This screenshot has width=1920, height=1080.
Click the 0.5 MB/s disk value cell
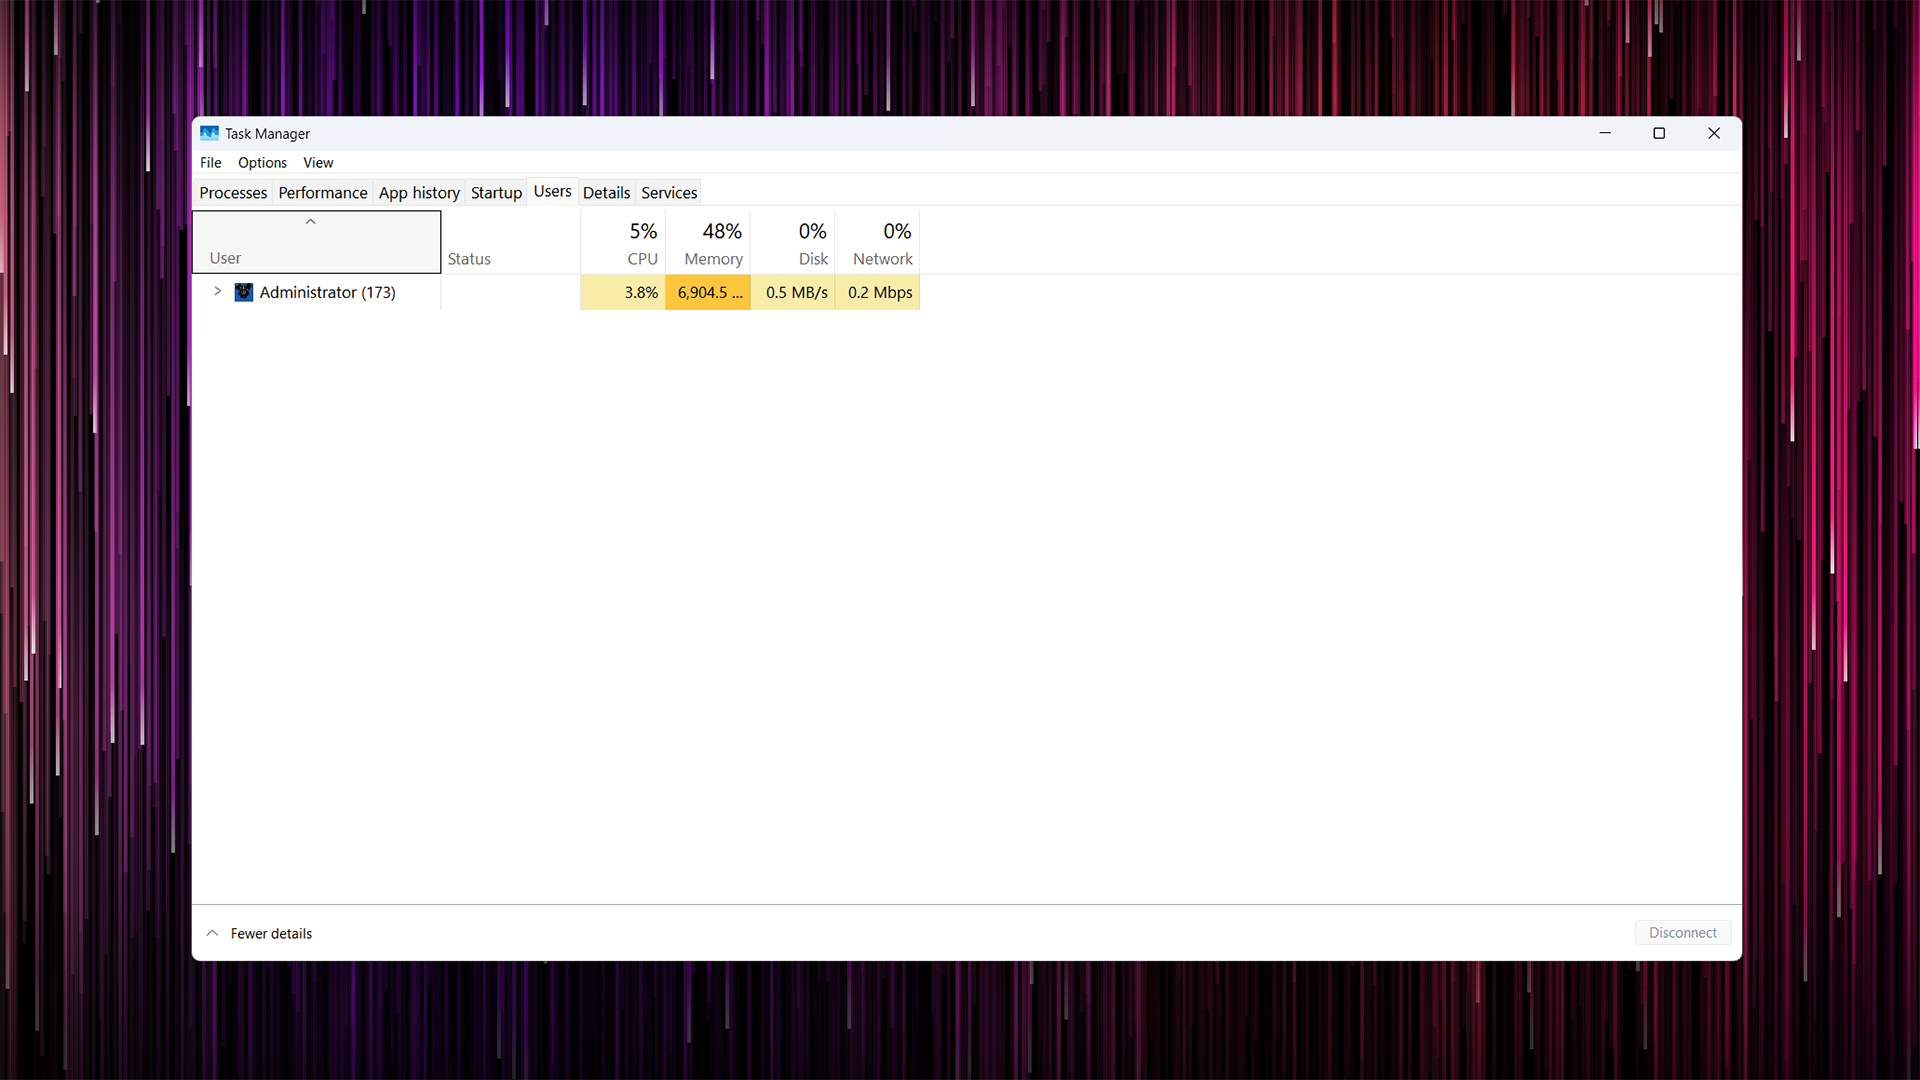[x=793, y=292]
